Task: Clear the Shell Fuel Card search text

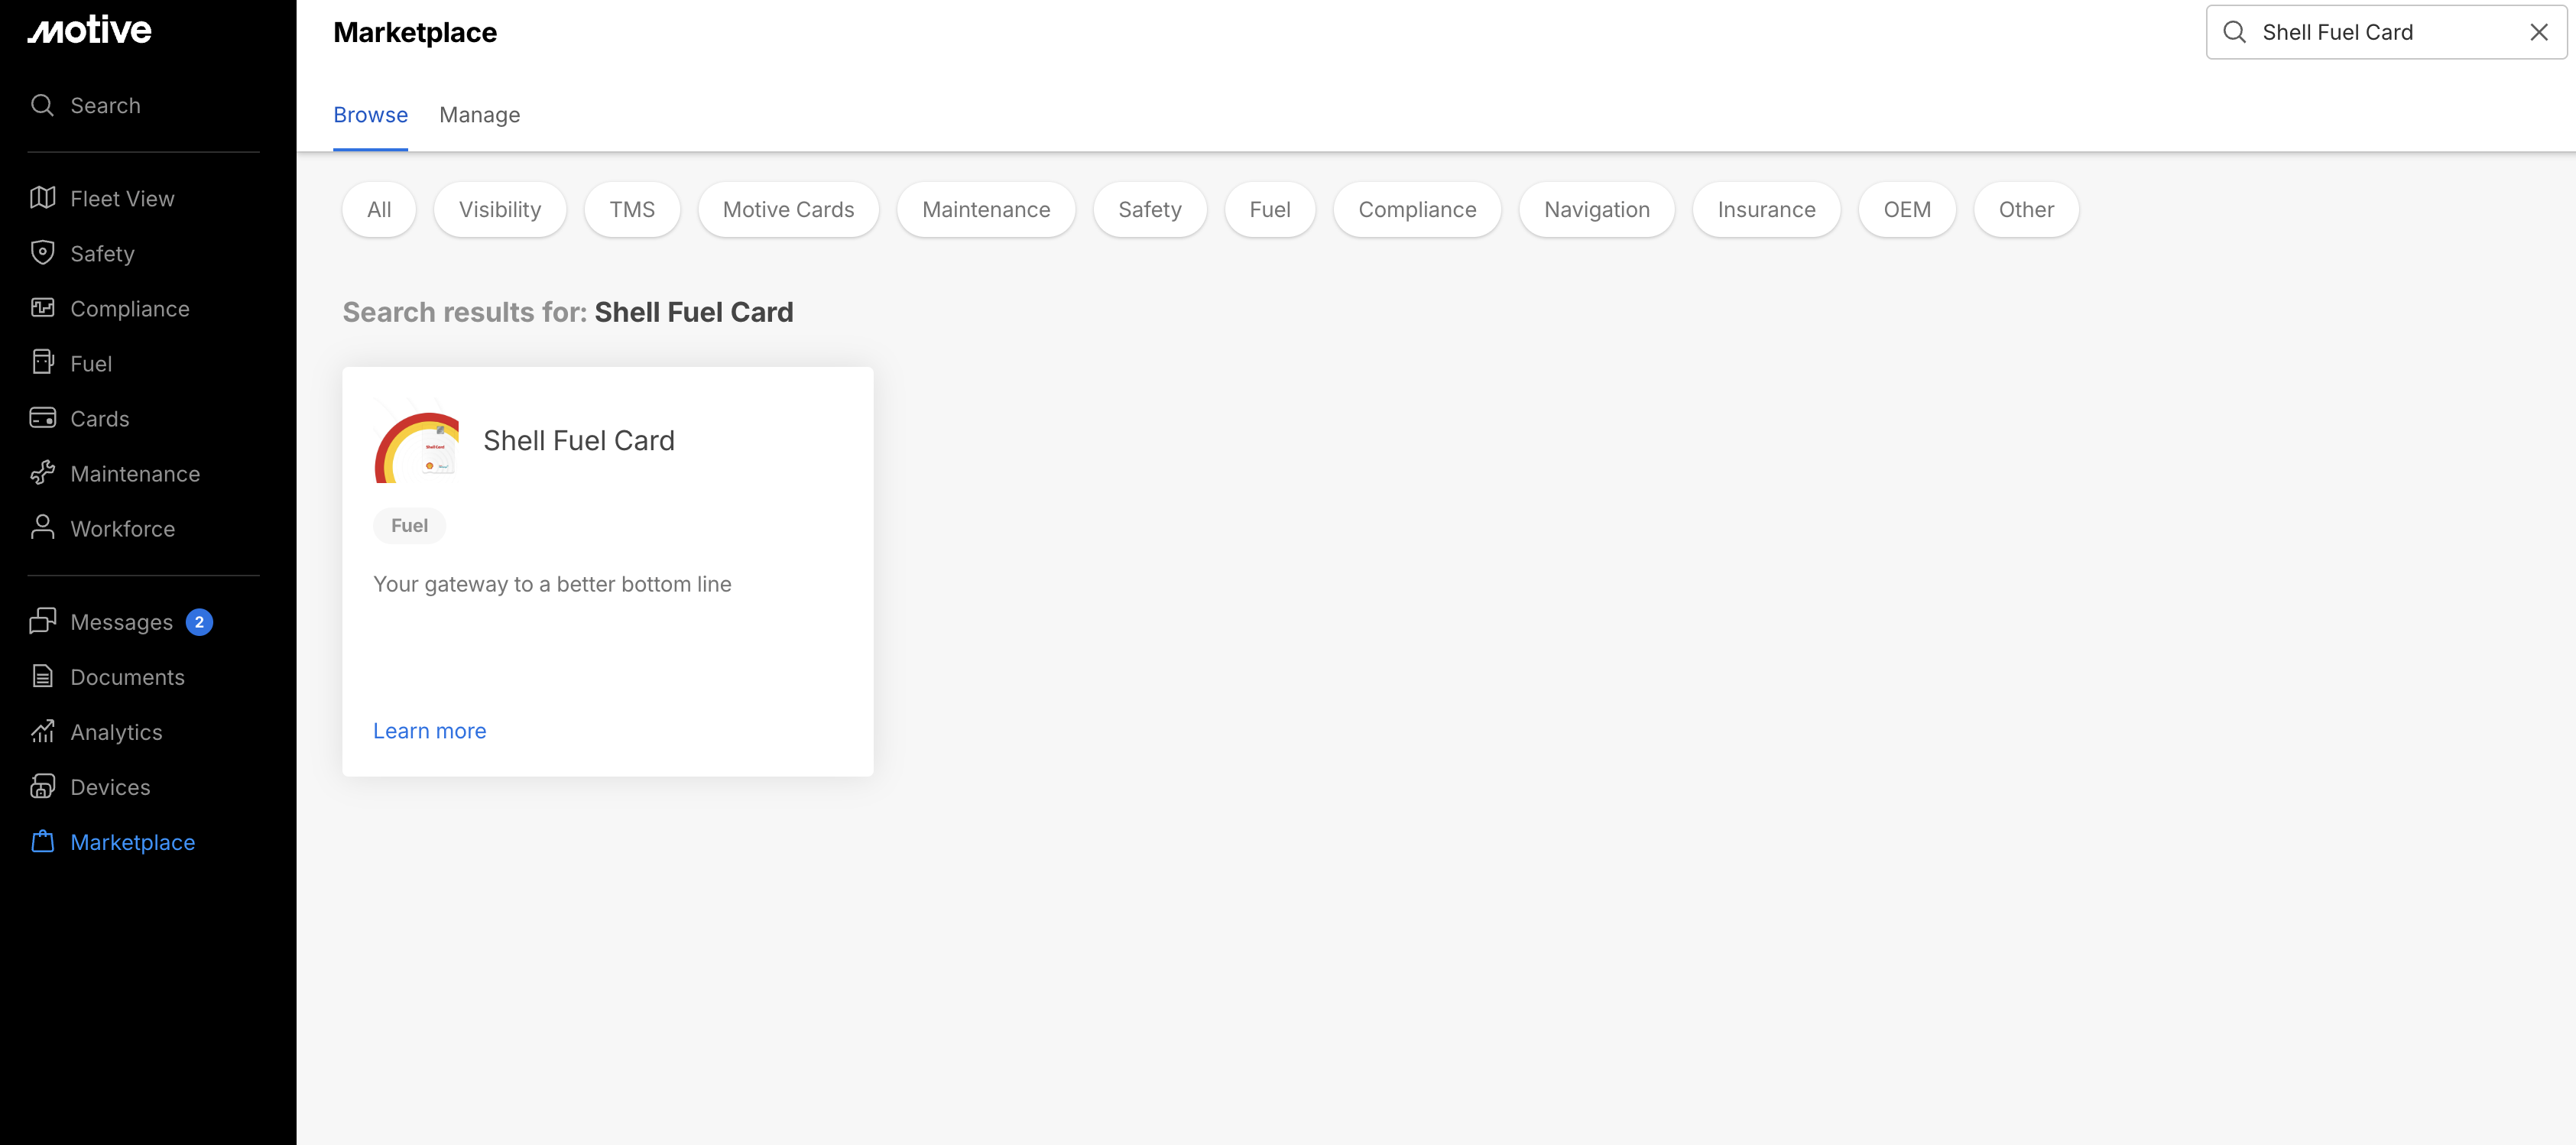Action: [2538, 32]
